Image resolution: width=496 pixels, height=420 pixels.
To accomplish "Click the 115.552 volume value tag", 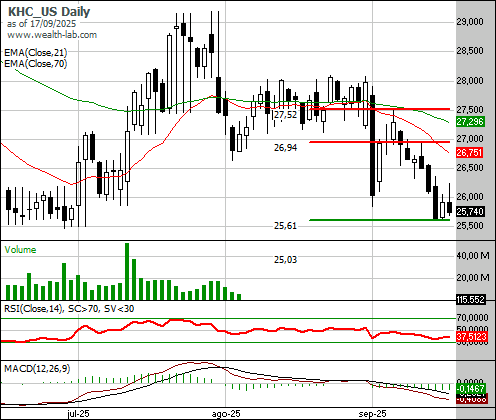I will (470, 299).
